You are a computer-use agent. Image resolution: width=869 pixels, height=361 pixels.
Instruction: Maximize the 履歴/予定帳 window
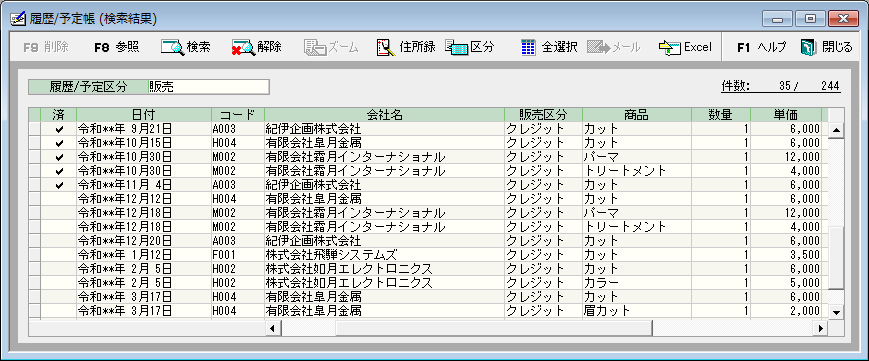pyautogui.click(x=810, y=19)
